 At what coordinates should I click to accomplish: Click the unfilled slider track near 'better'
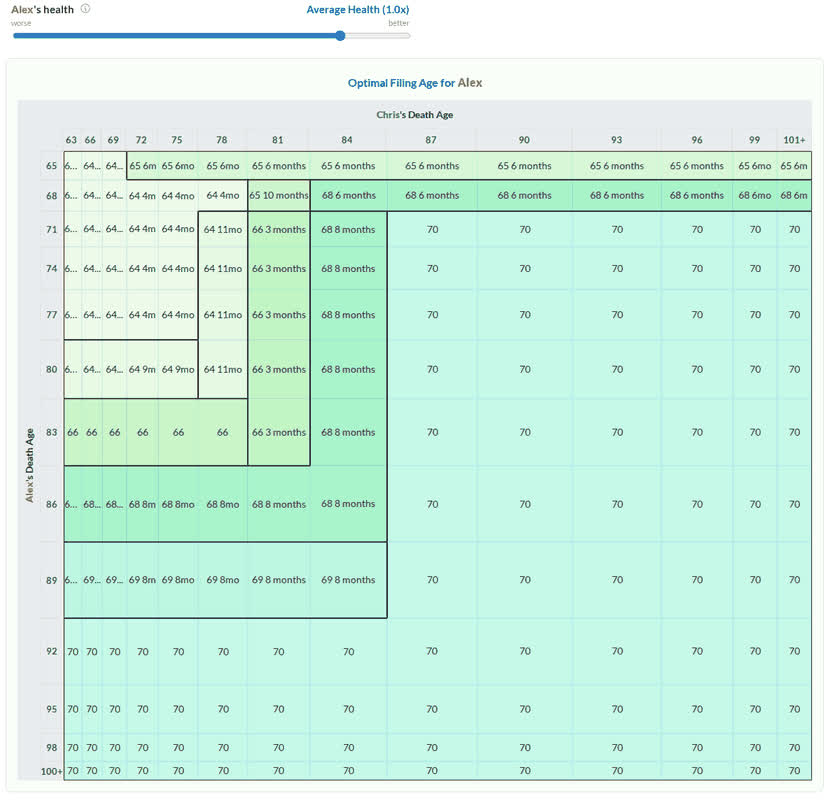coord(378,36)
